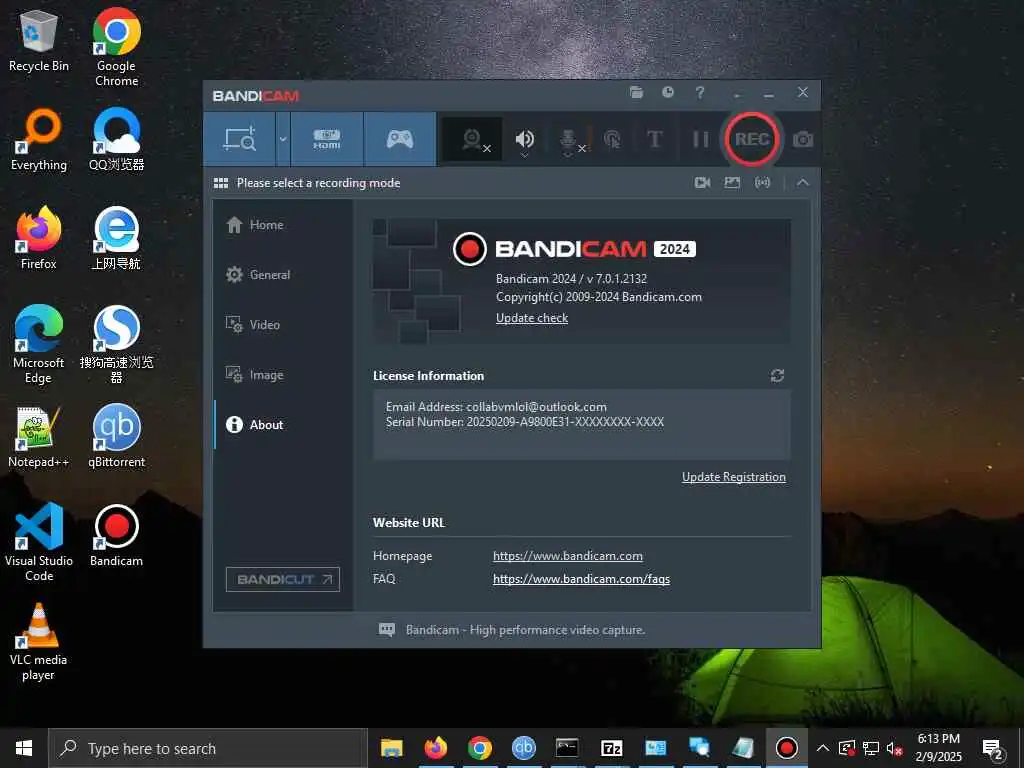Image resolution: width=1024 pixels, height=768 pixels.
Task: Open the Video settings tab
Action: point(283,325)
